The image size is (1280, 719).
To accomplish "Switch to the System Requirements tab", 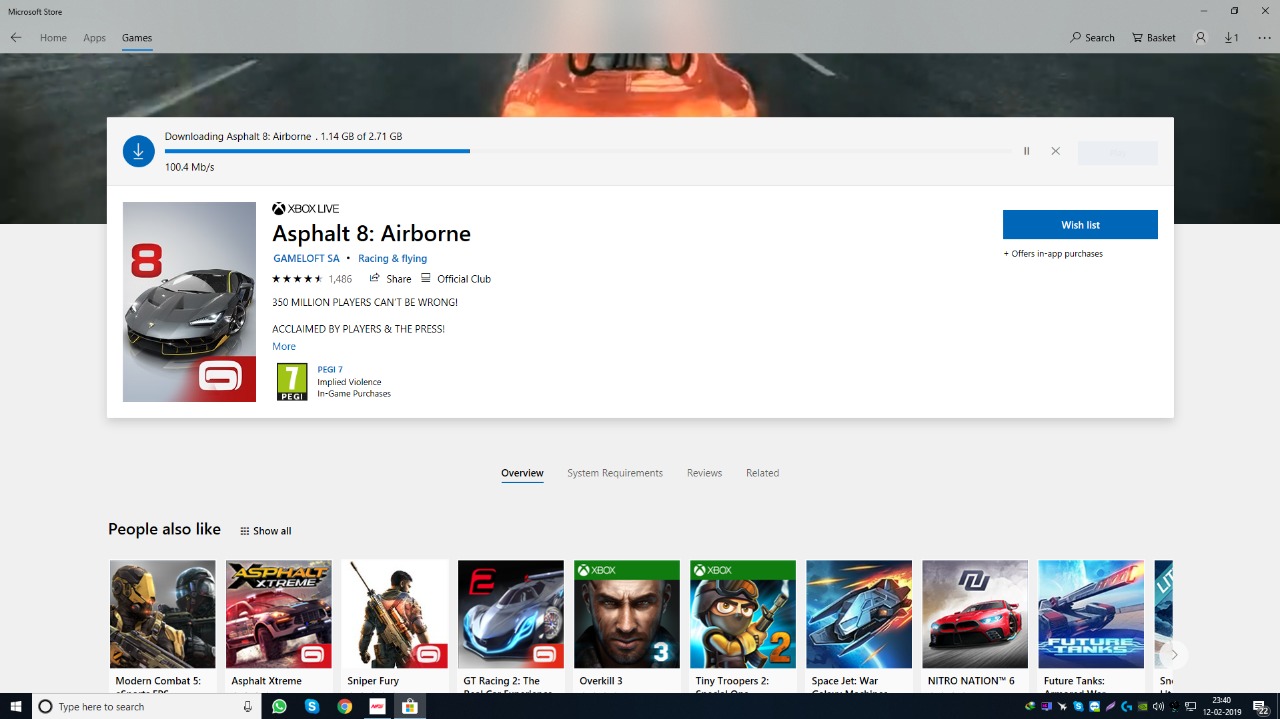I will tap(614, 473).
